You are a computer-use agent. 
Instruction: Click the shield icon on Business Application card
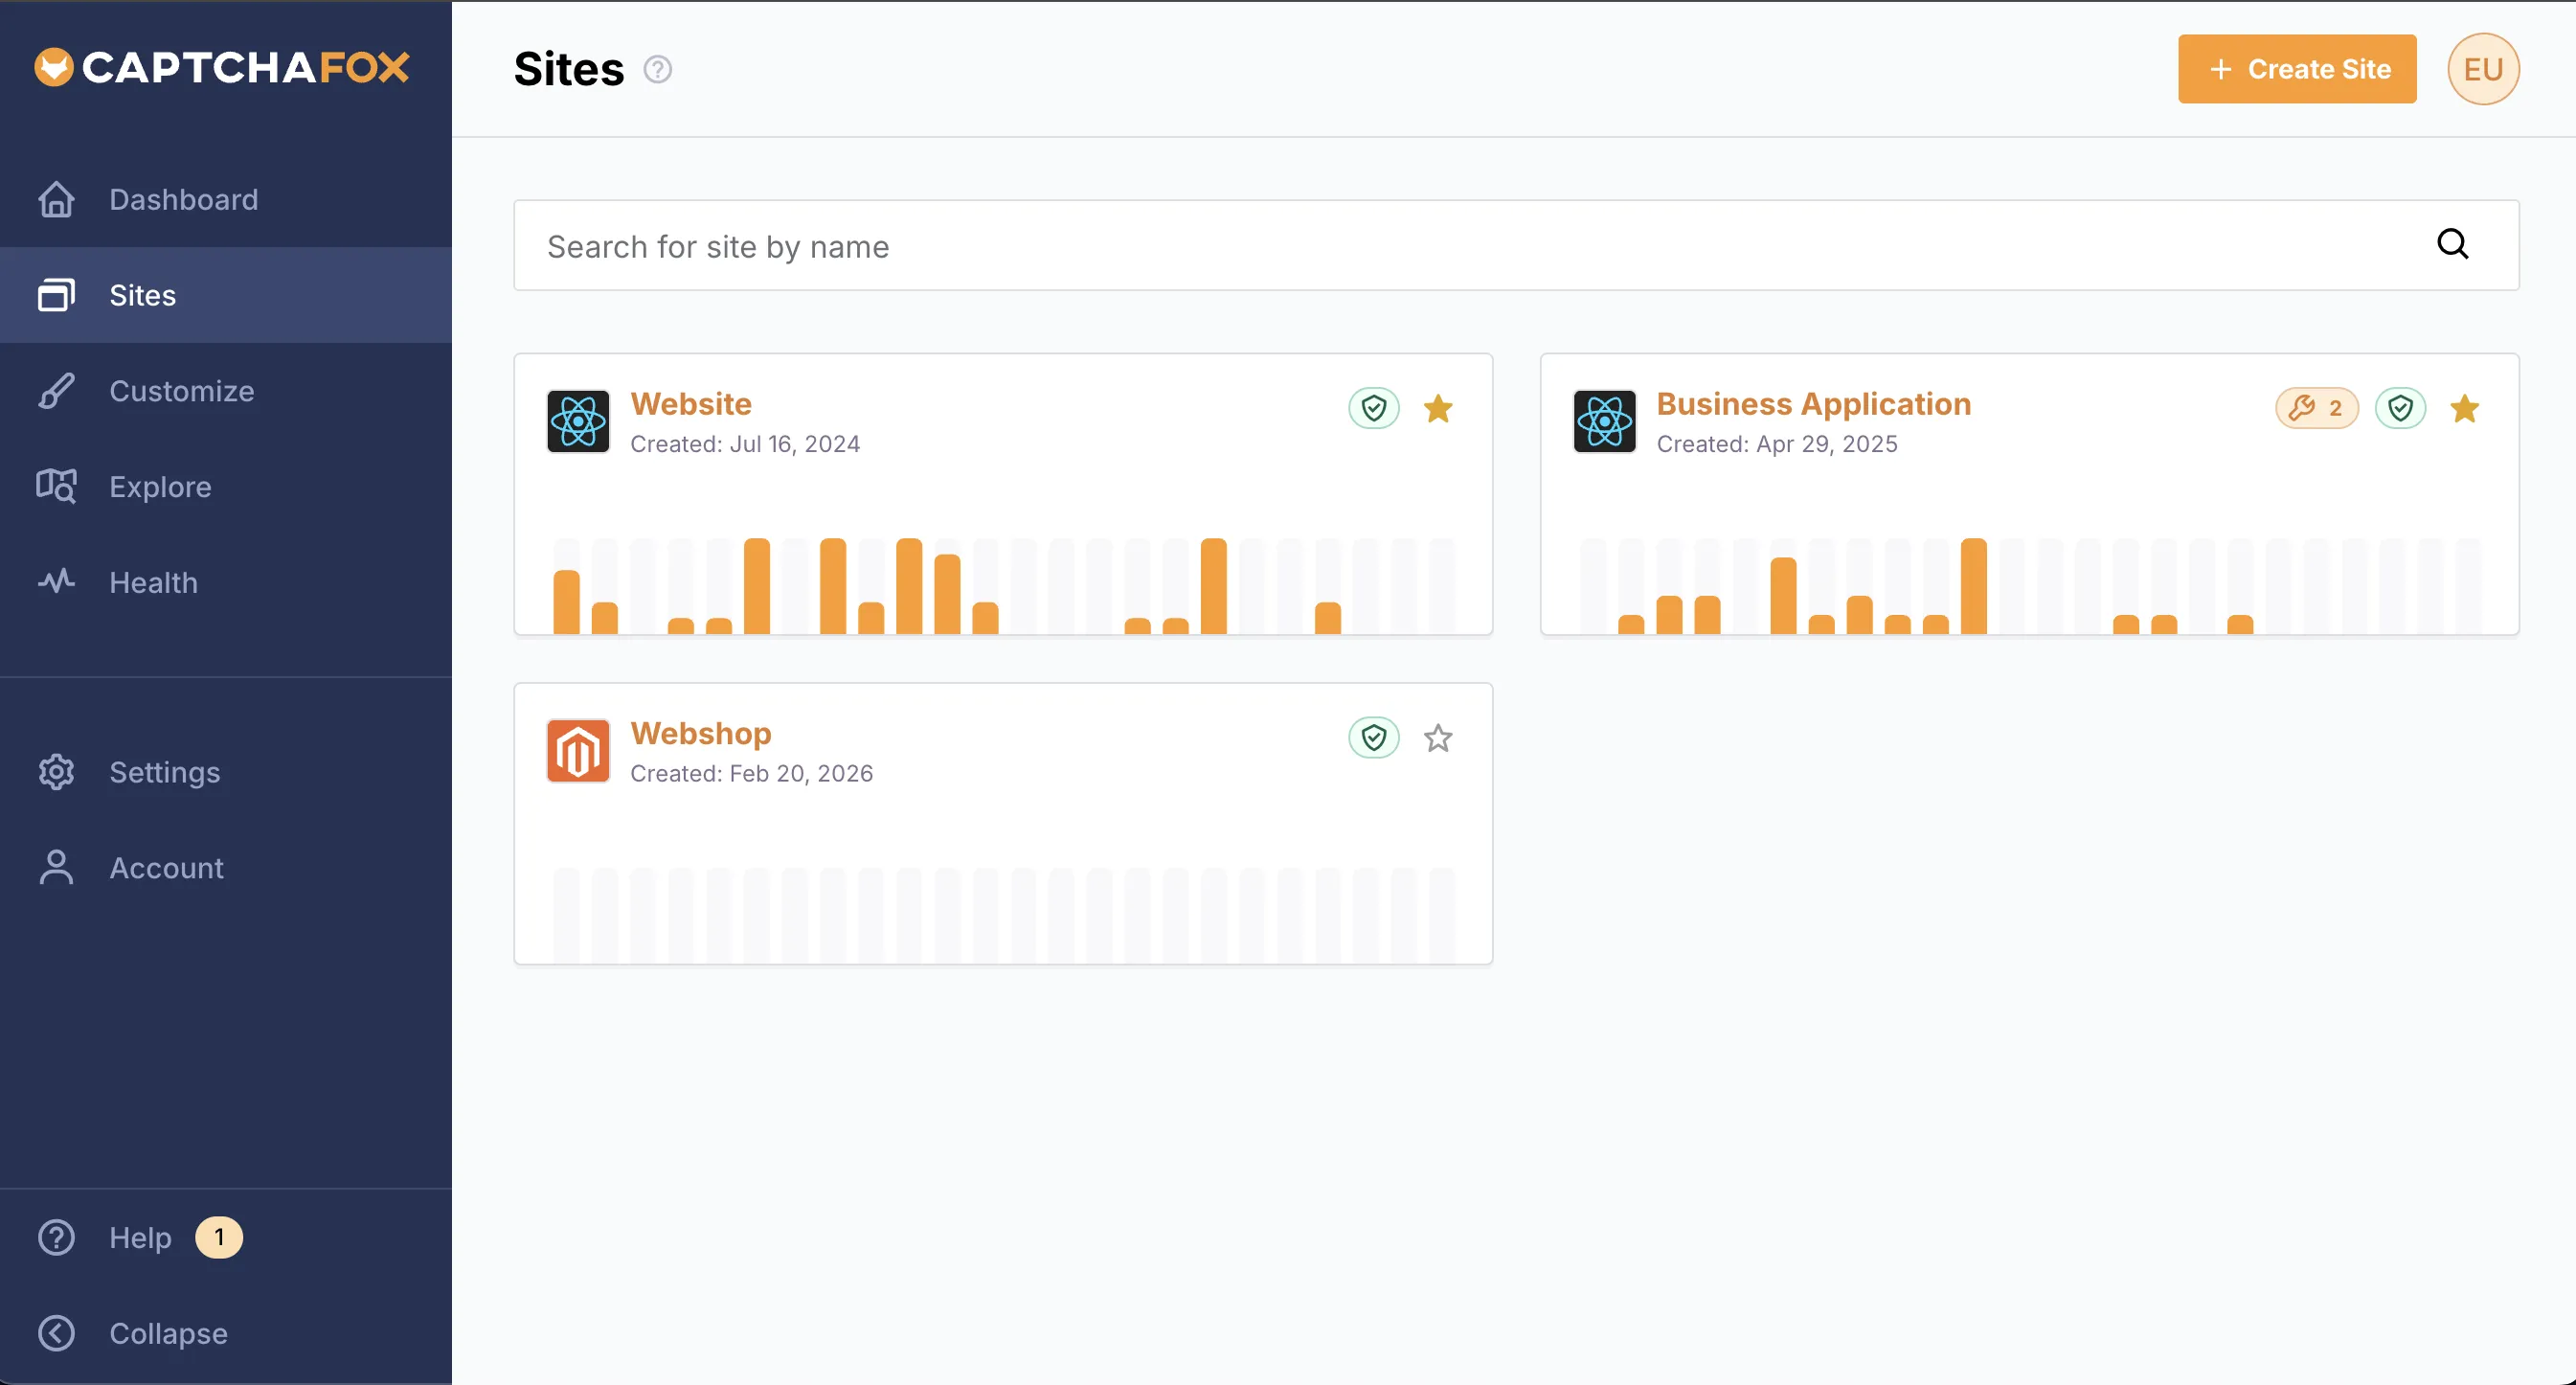2400,408
